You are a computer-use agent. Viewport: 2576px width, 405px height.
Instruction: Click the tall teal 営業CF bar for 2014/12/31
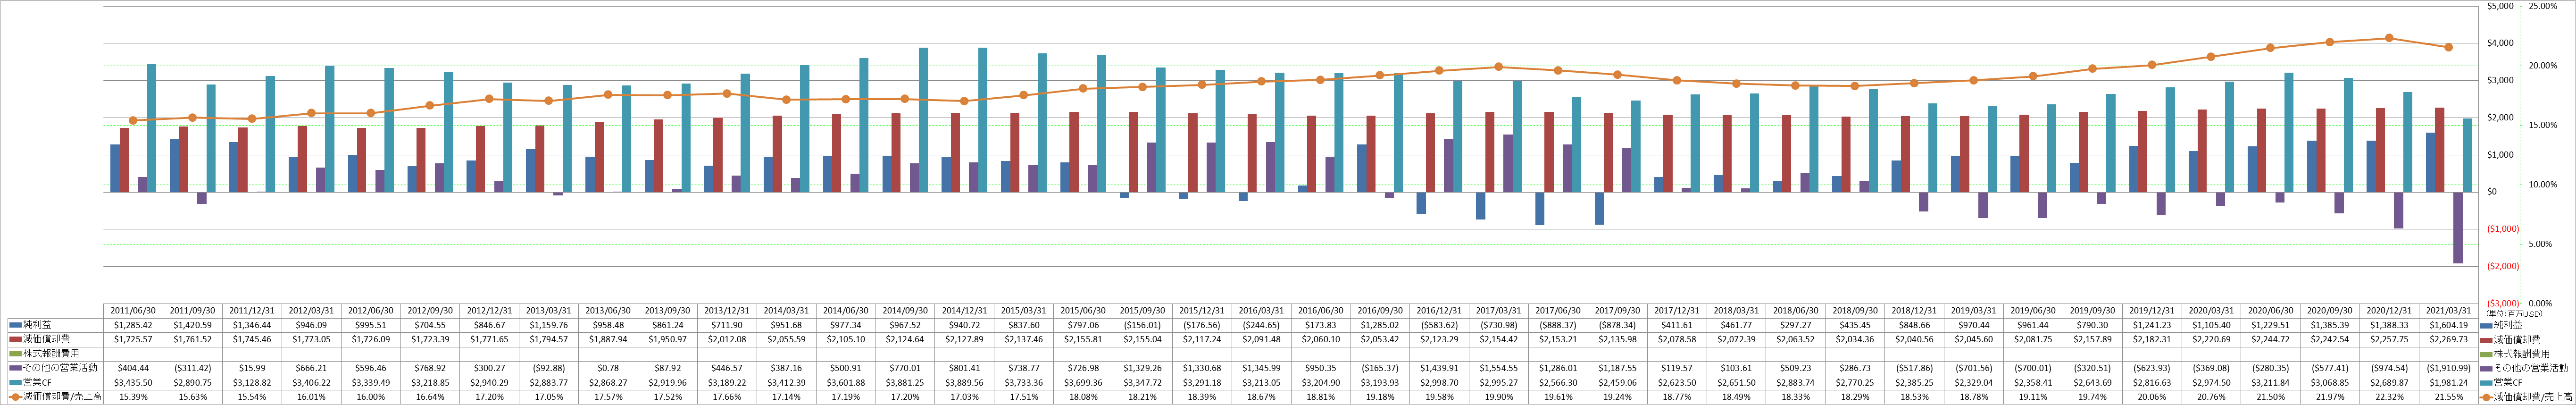coord(983,120)
